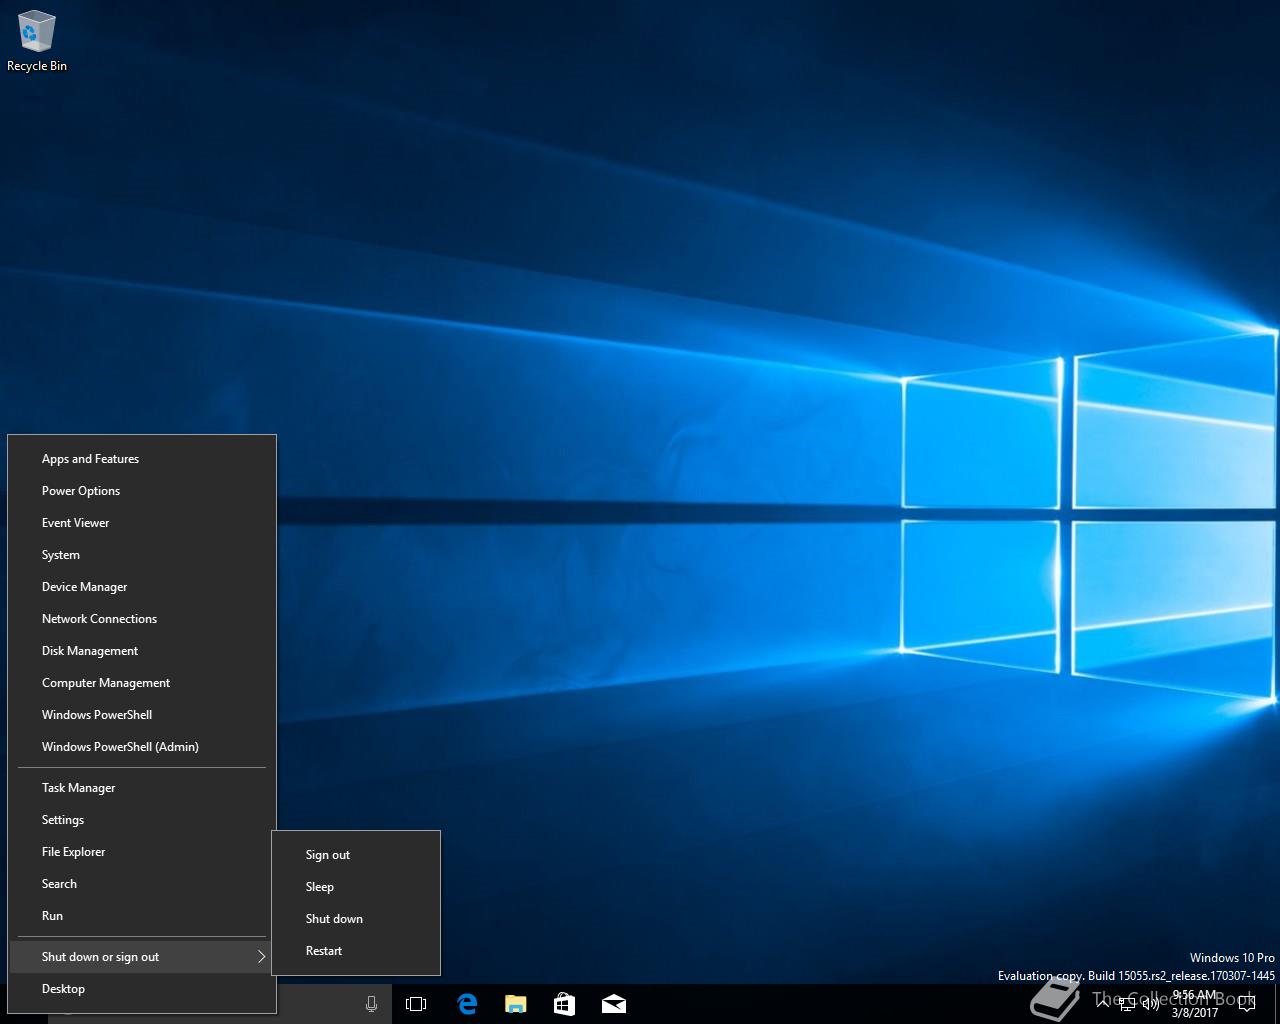Viewport: 1280px width, 1024px height.
Task: Open Power Options from the menu
Action: tap(142, 491)
